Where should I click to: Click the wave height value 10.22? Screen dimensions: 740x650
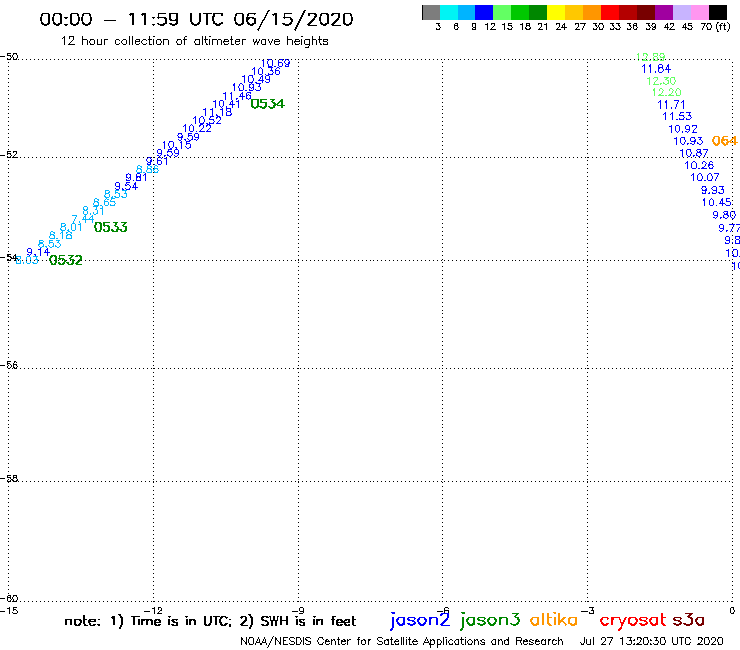click(197, 128)
